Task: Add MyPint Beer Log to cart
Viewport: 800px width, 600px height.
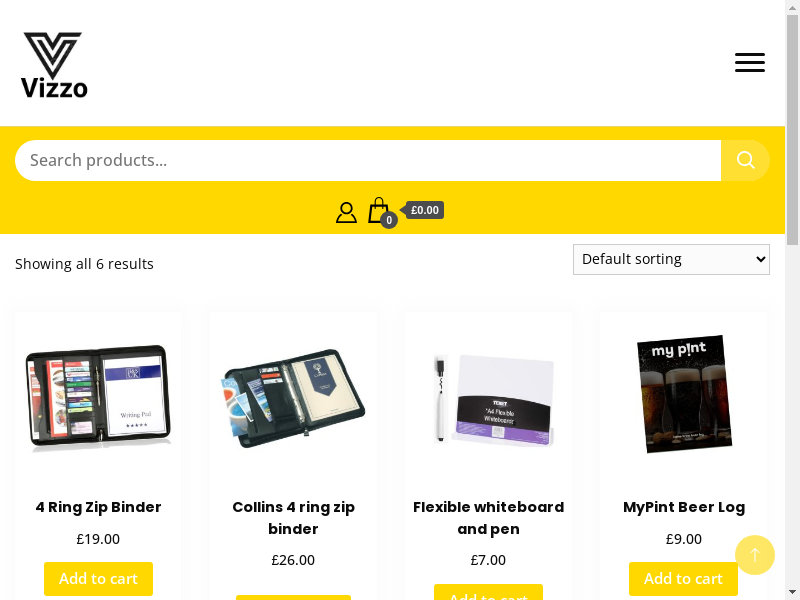Action: point(683,579)
